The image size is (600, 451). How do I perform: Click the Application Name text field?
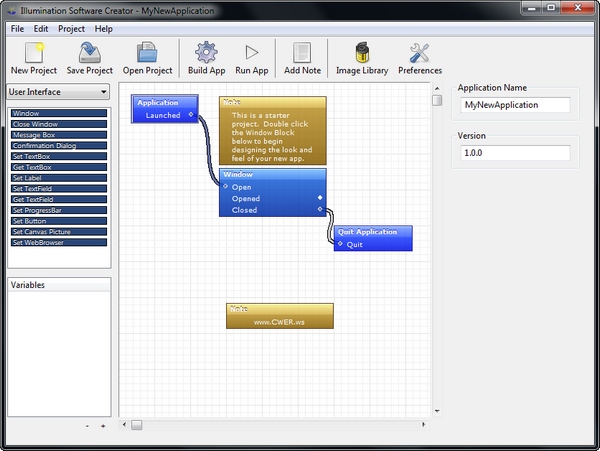click(x=514, y=105)
